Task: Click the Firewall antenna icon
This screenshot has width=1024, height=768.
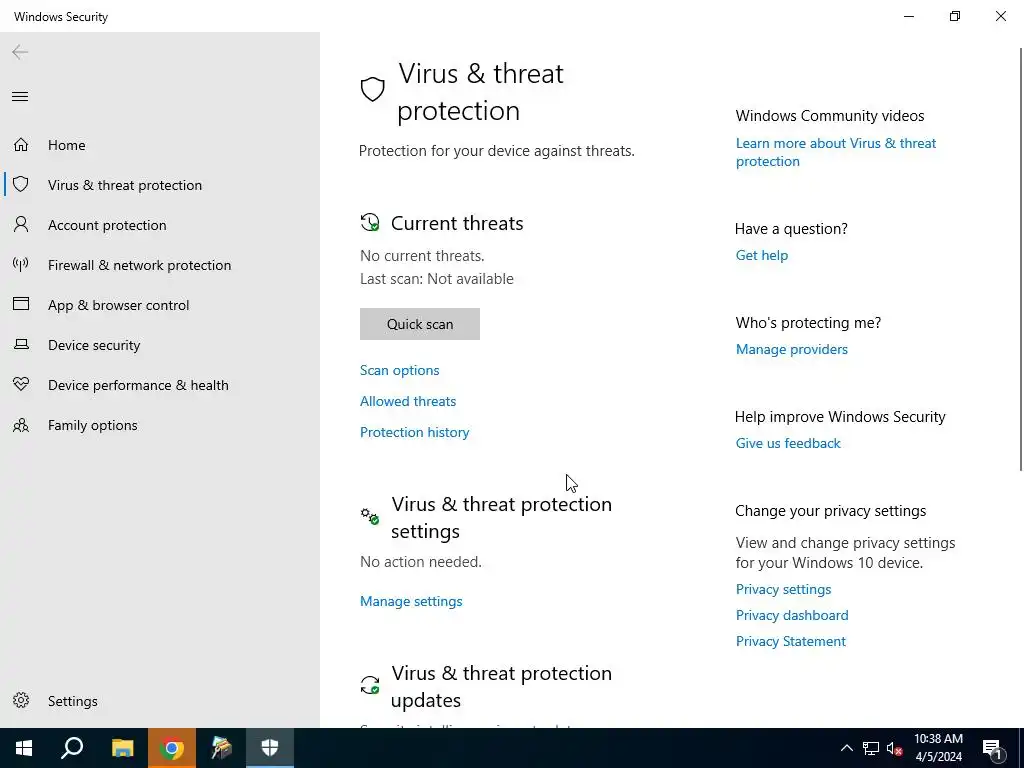Action: pos(21,264)
